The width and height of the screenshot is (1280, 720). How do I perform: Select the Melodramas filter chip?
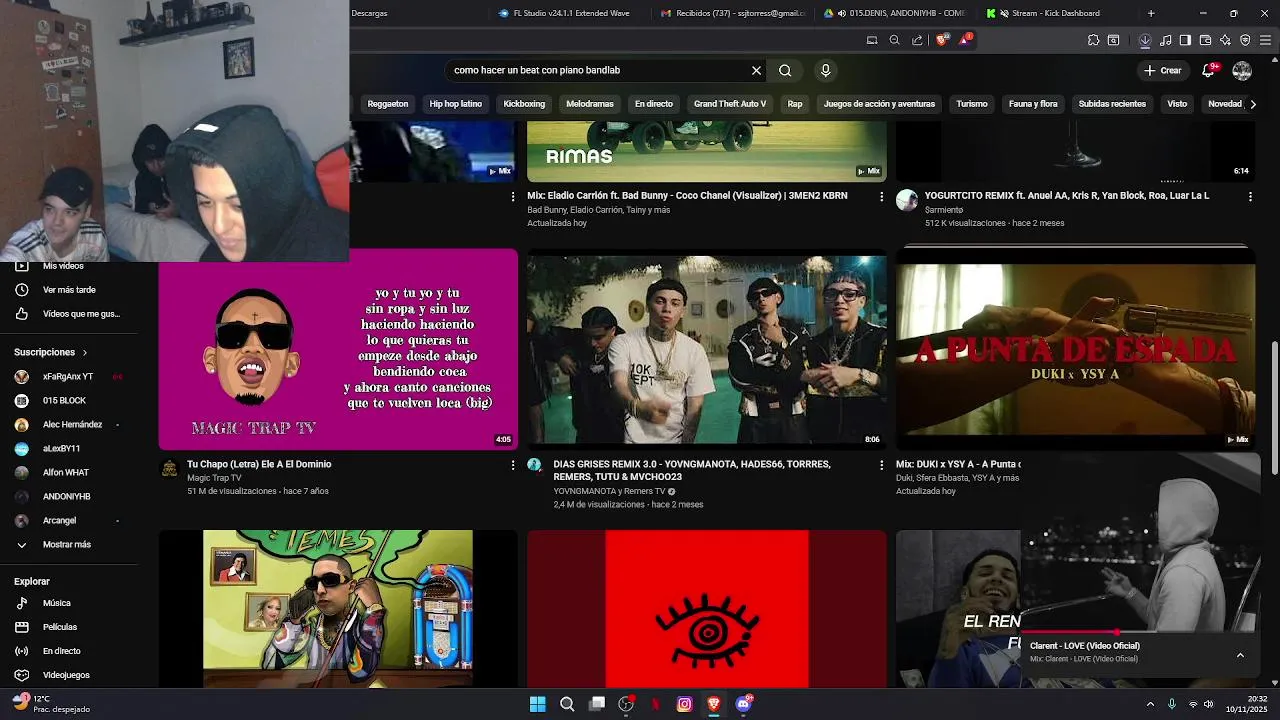click(590, 104)
